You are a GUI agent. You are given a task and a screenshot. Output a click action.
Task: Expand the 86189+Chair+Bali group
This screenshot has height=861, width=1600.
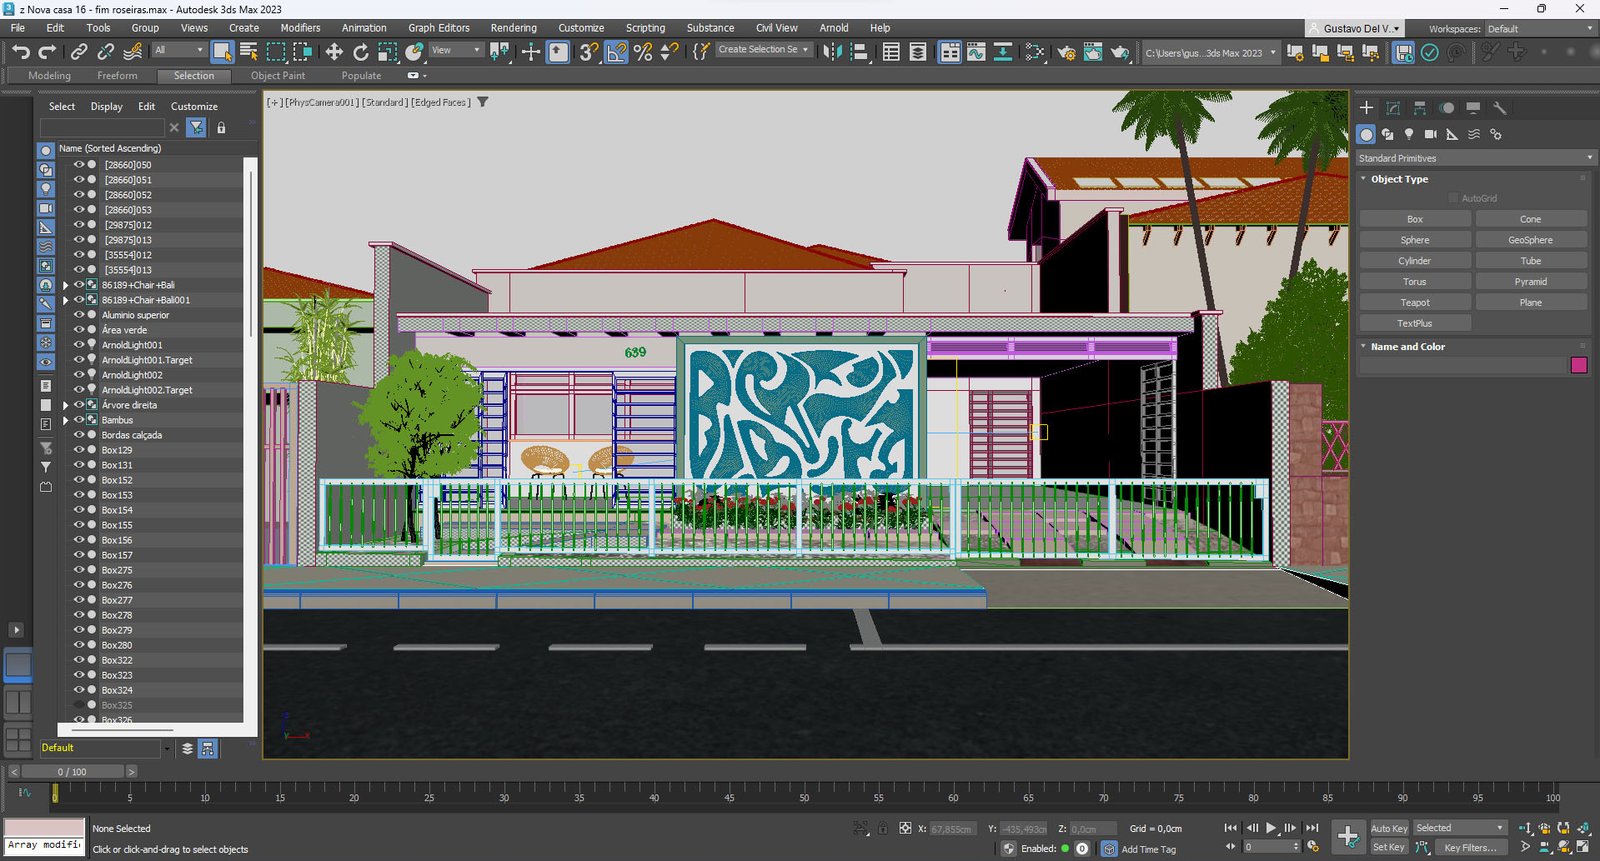click(x=66, y=285)
